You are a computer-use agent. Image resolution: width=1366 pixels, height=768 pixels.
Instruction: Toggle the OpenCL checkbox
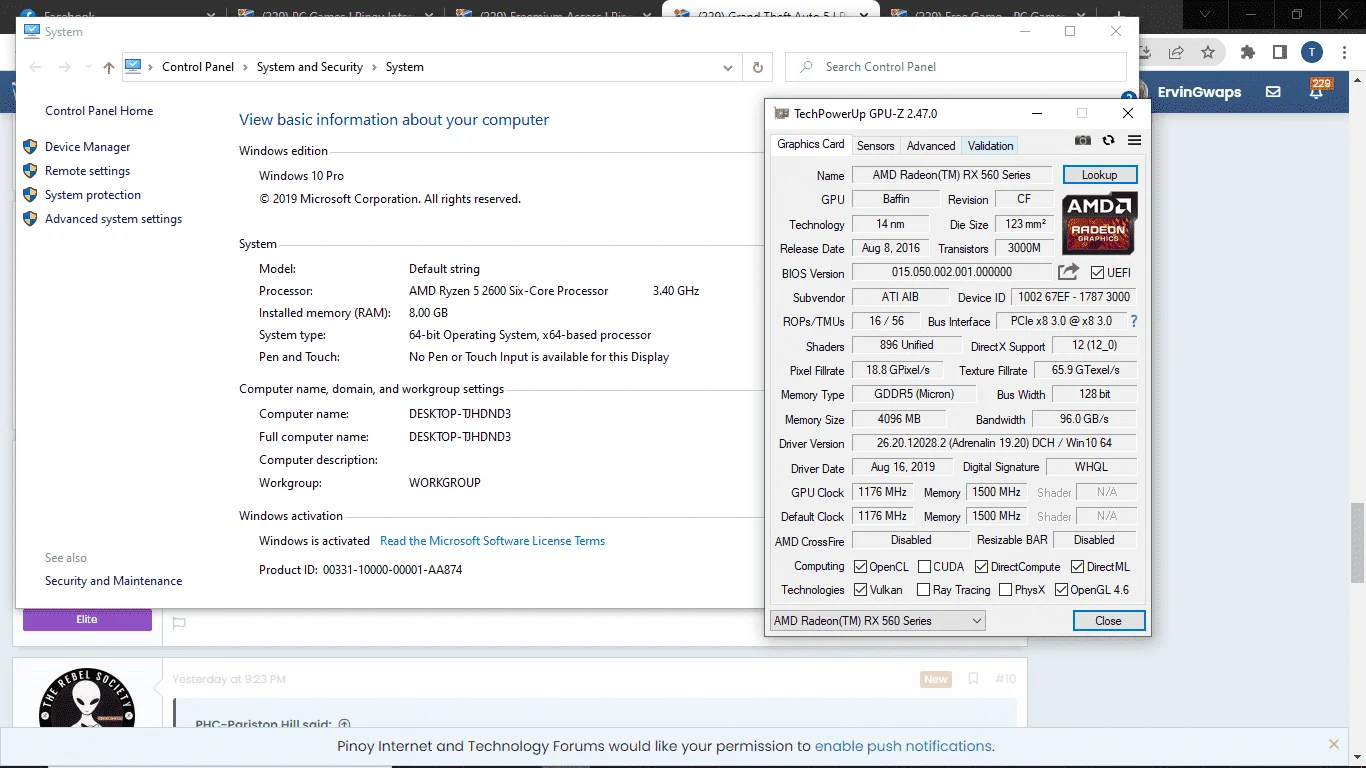point(860,567)
